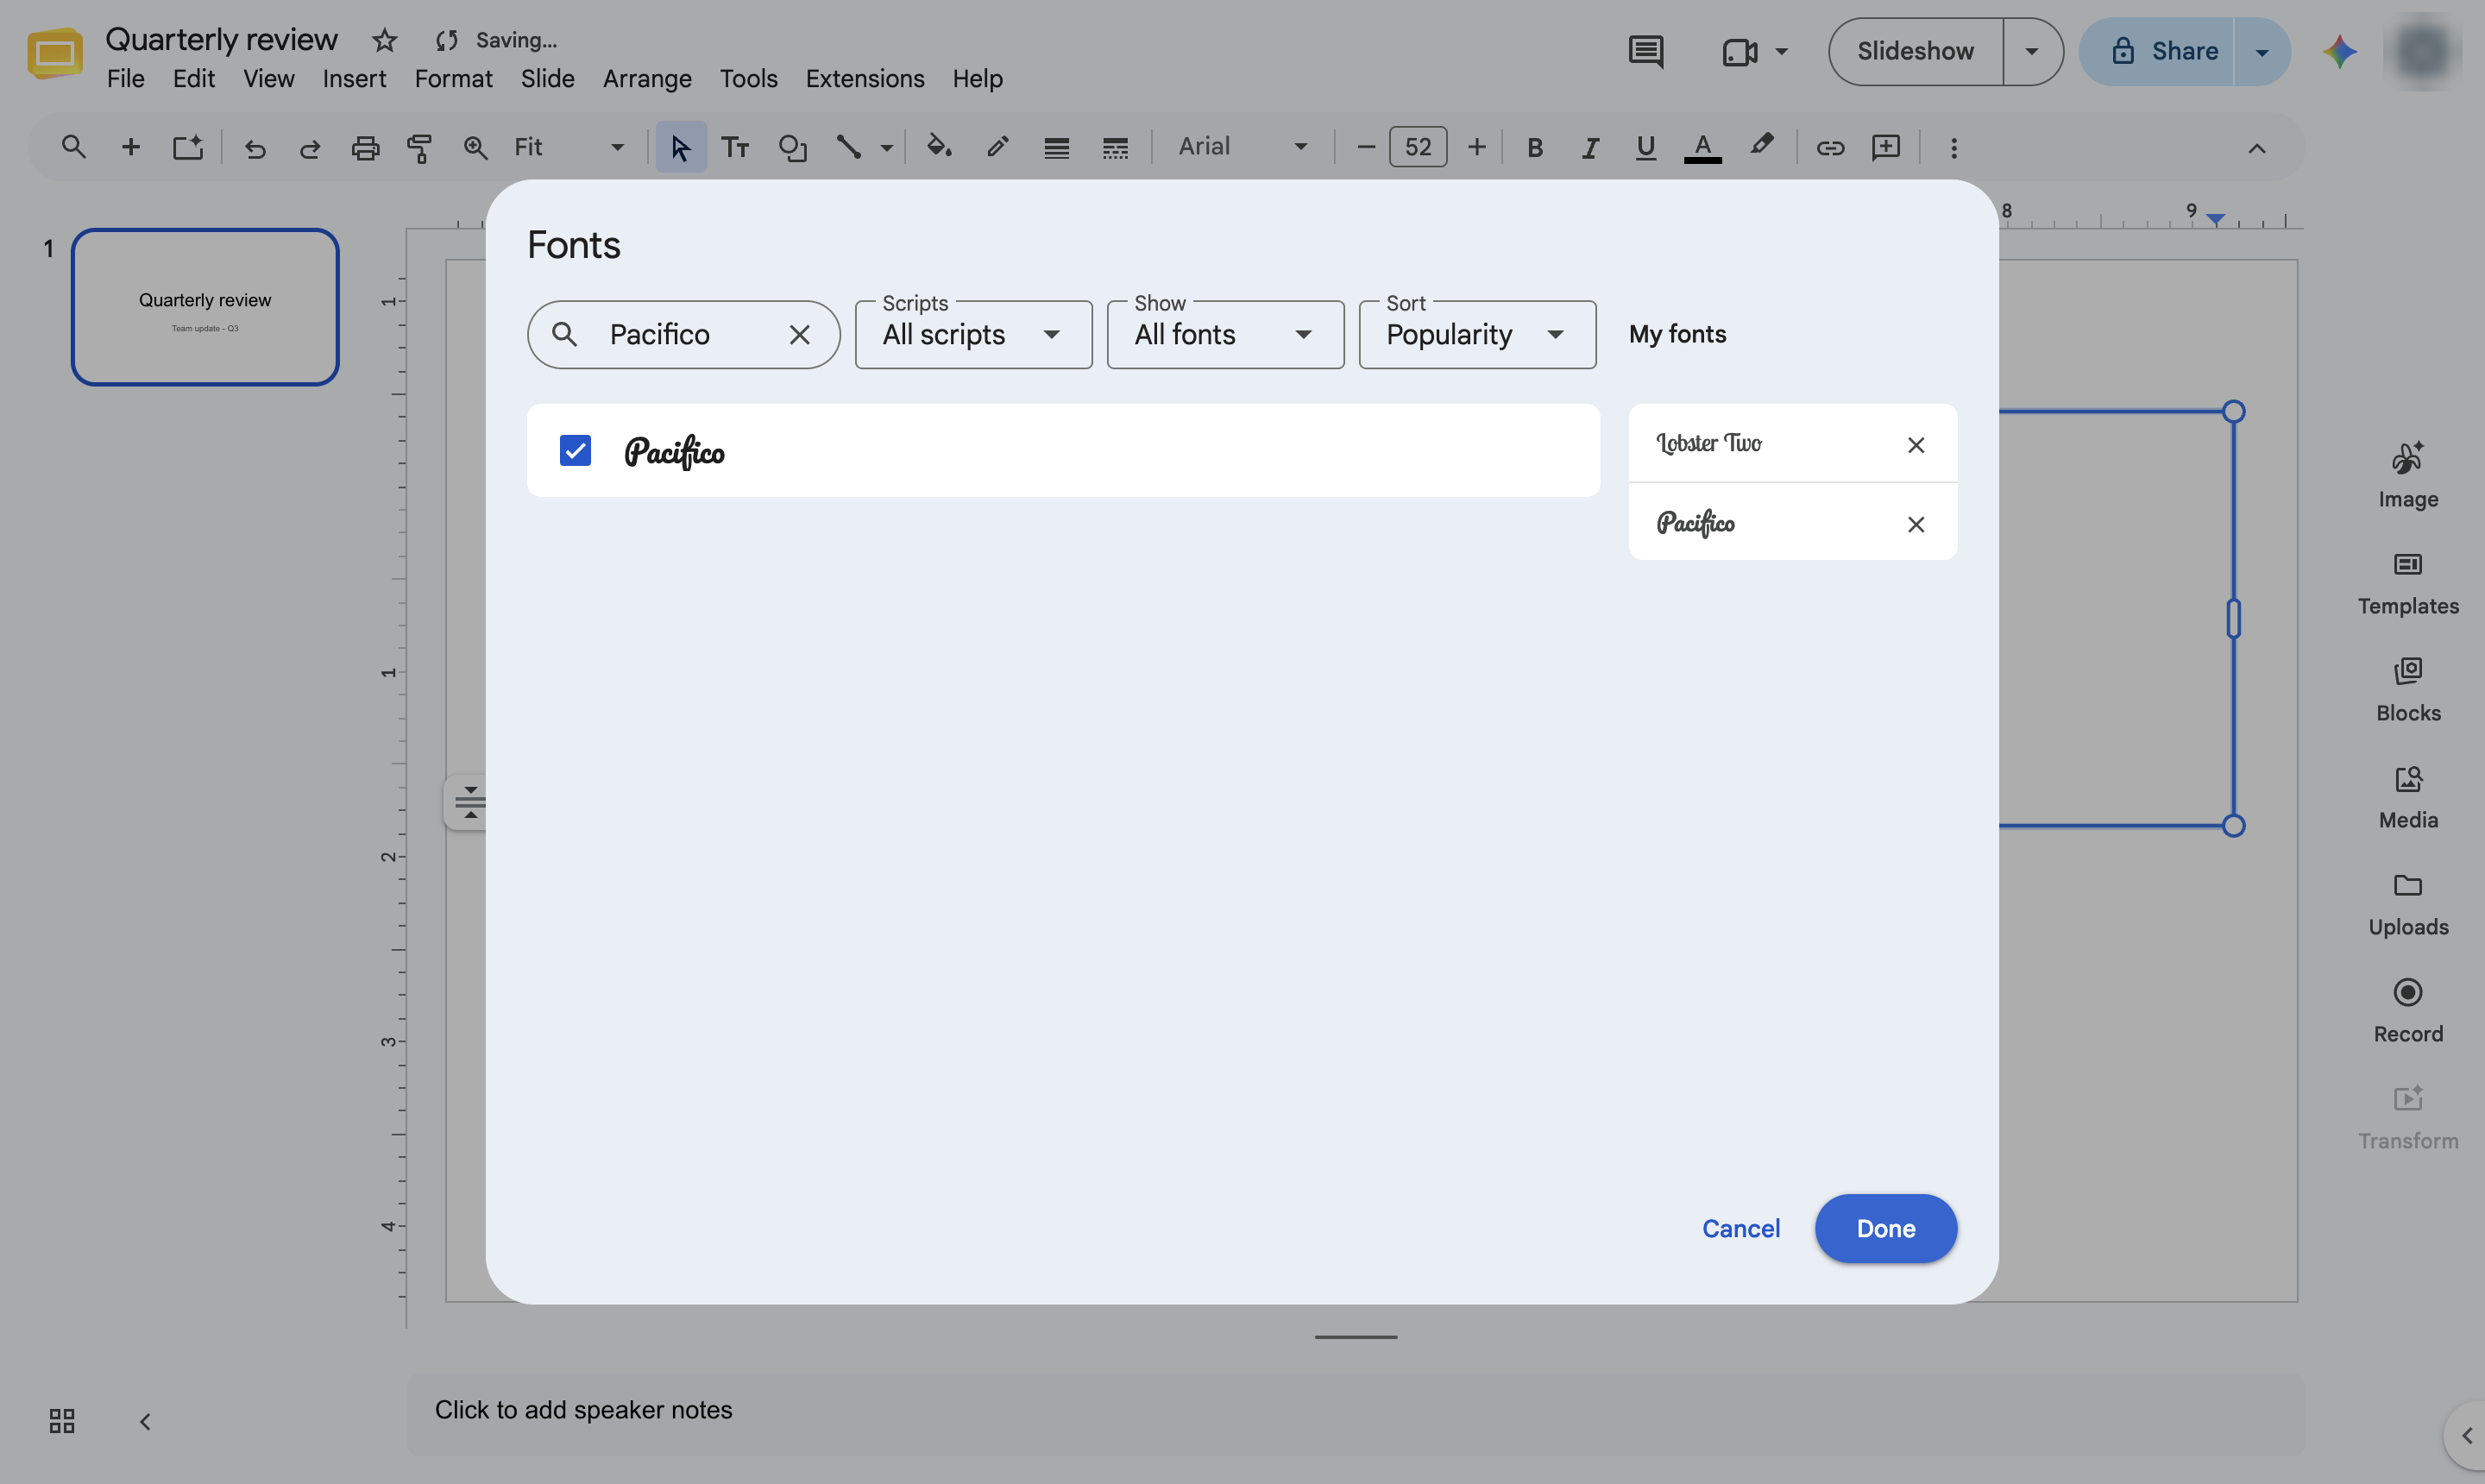Viewport: 2485px width, 1484px height.
Task: Cancel the Fonts dialog
Action: (1740, 1228)
